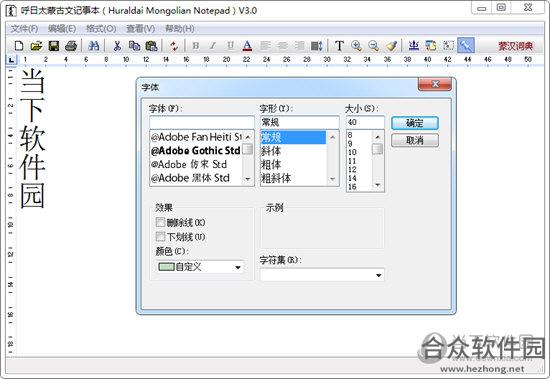Open the 文件(F) menu
The height and width of the screenshot is (379, 550).
click(24, 29)
